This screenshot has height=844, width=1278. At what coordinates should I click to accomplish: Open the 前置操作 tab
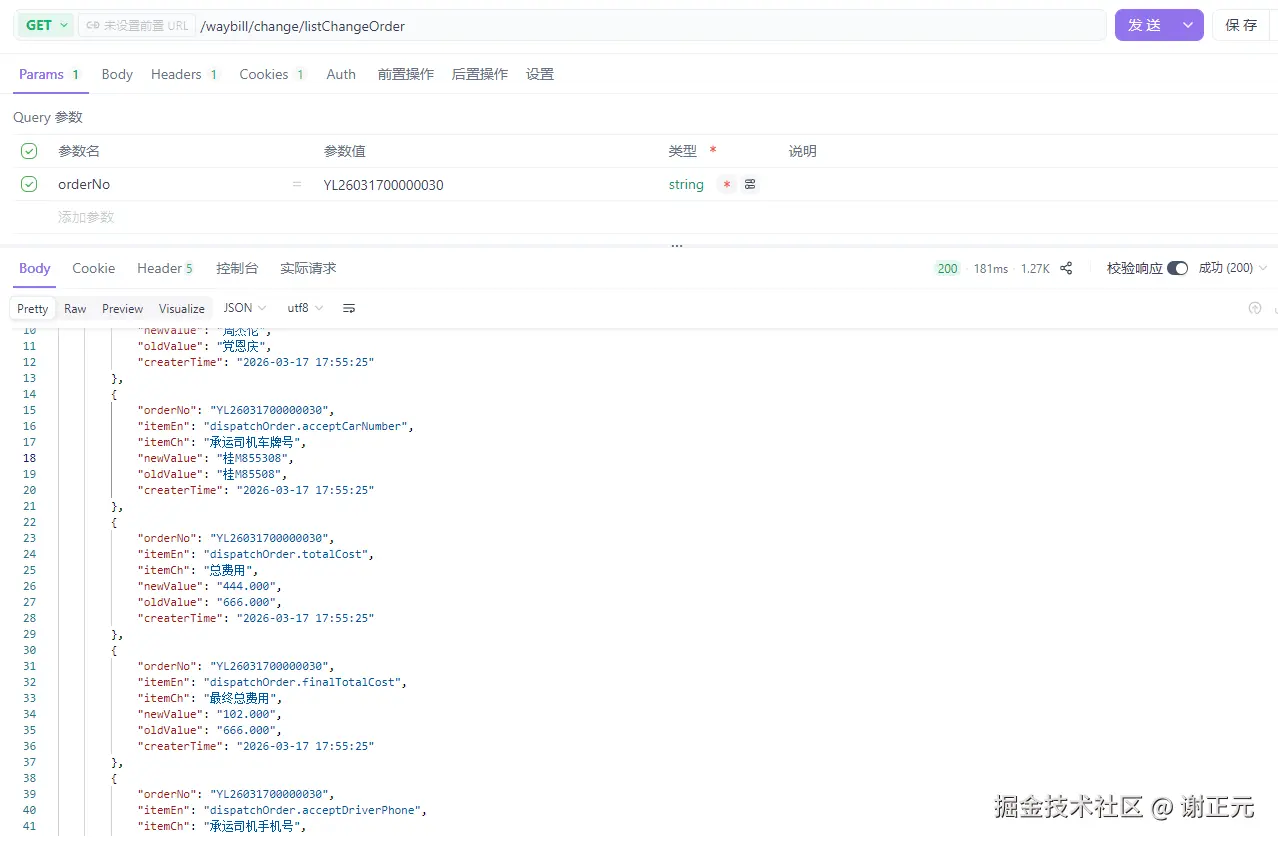coord(405,74)
